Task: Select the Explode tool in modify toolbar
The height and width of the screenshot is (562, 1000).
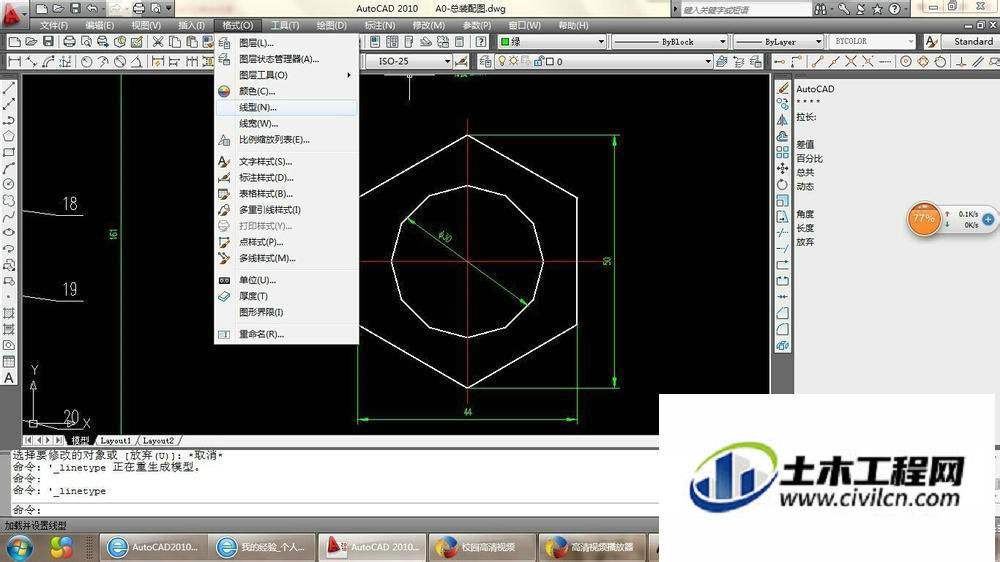Action: point(783,345)
